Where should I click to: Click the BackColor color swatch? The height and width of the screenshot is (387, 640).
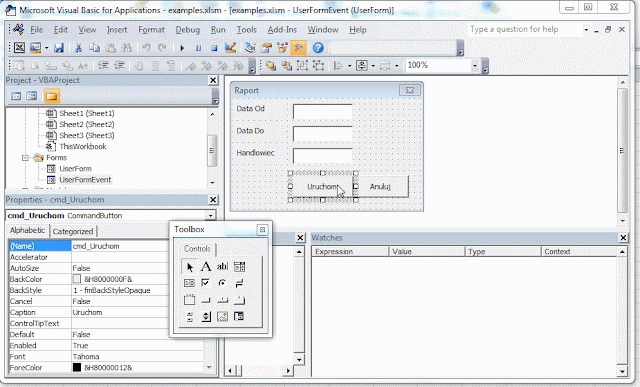(77, 279)
